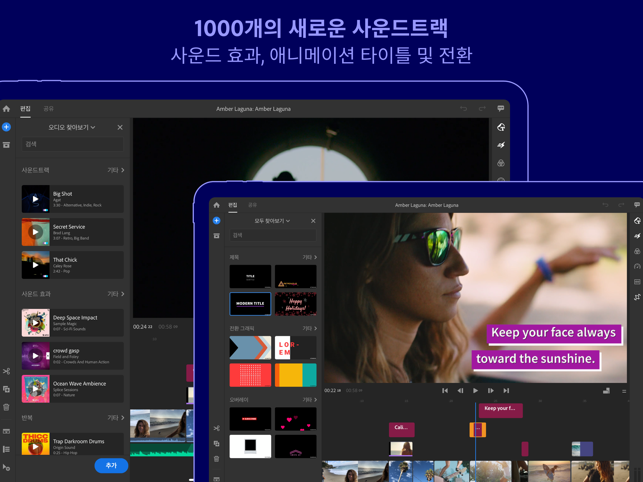
Task: Open the Transform crop icon in the front window
Action: [637, 297]
